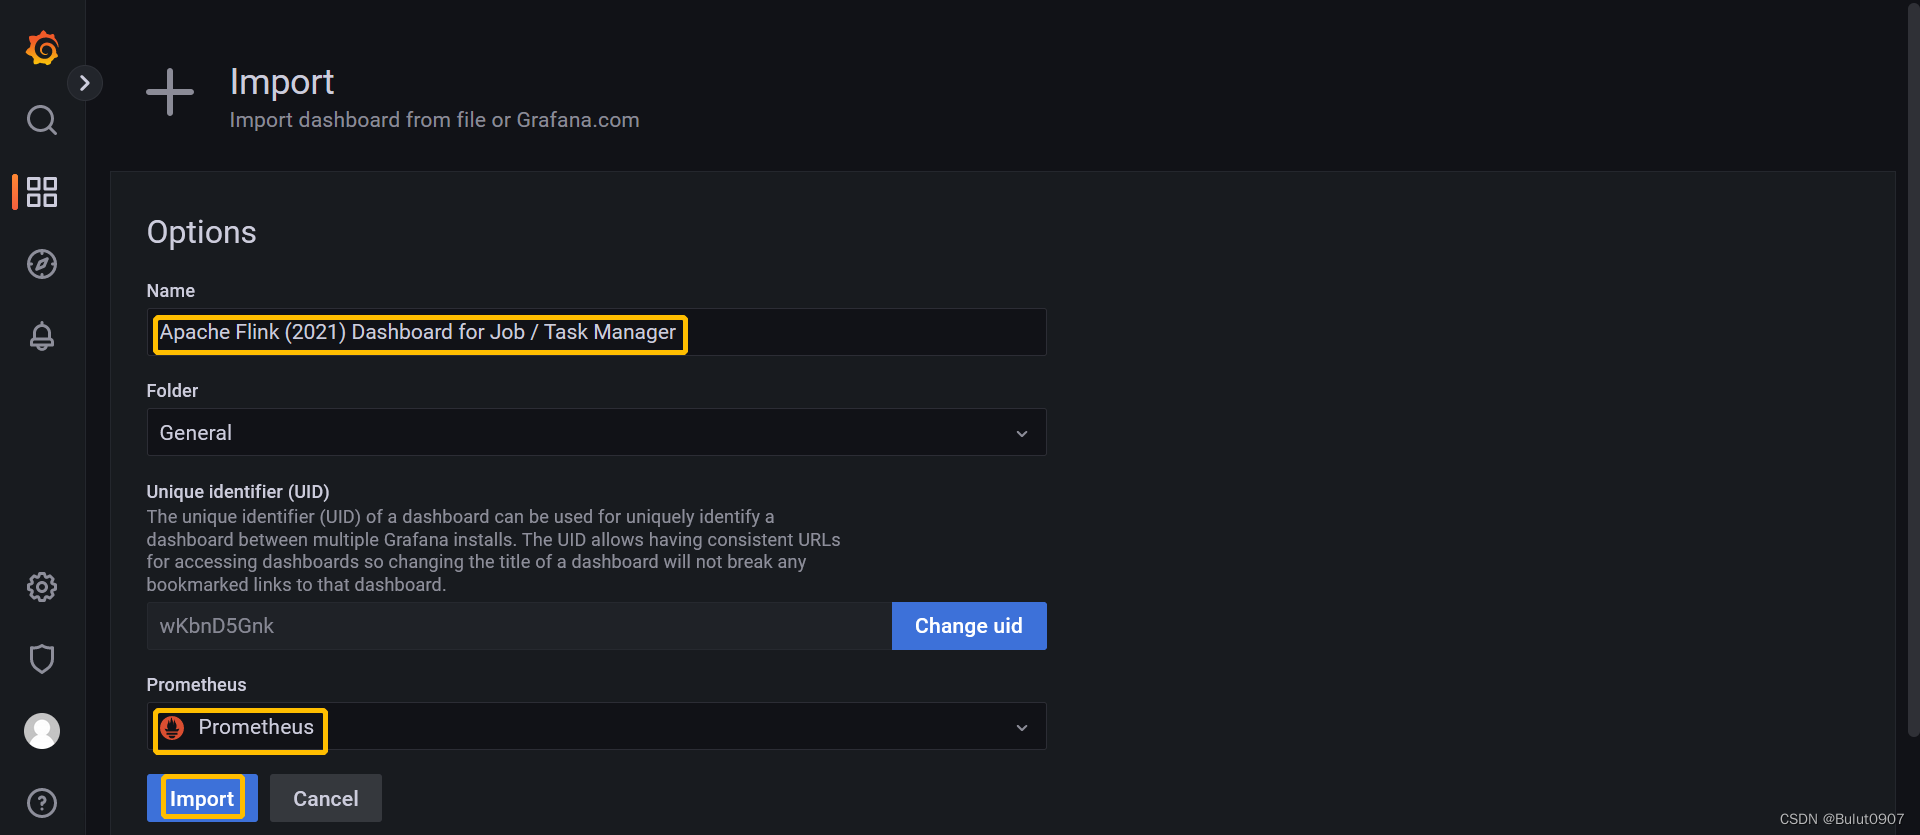
Task: Click the Folder dropdown chevron arrow
Action: 1022,433
